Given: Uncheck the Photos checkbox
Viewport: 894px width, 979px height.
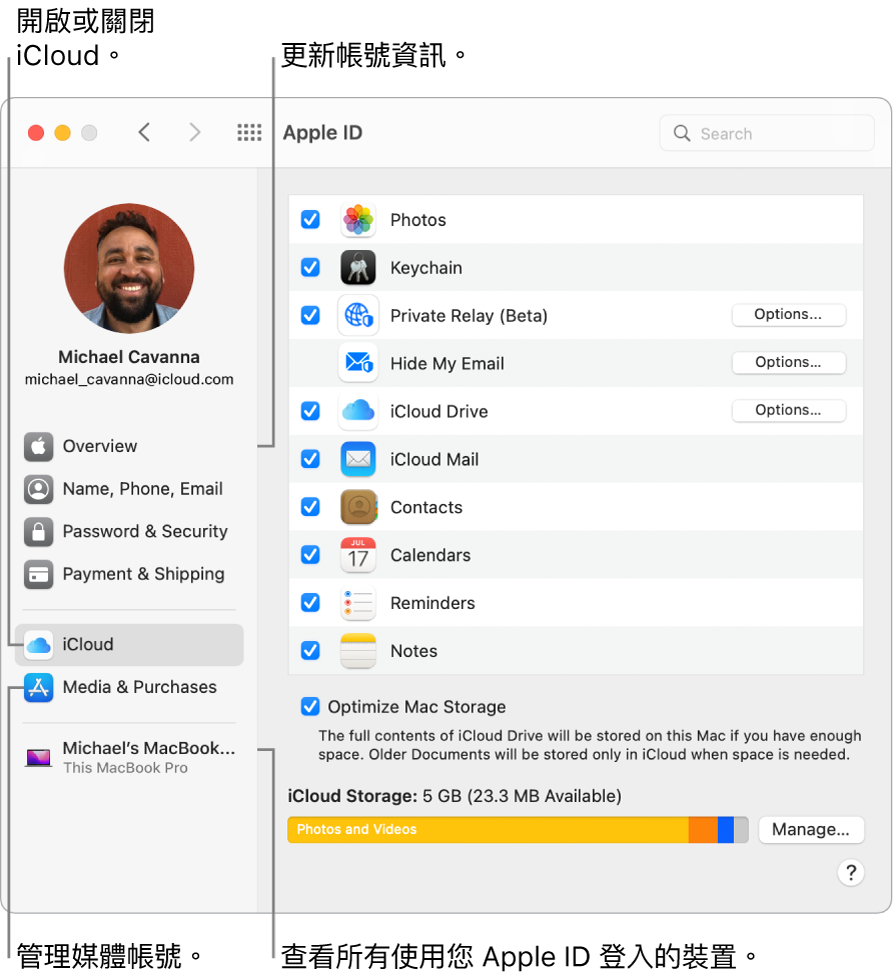Looking at the screenshot, I should pyautogui.click(x=310, y=219).
